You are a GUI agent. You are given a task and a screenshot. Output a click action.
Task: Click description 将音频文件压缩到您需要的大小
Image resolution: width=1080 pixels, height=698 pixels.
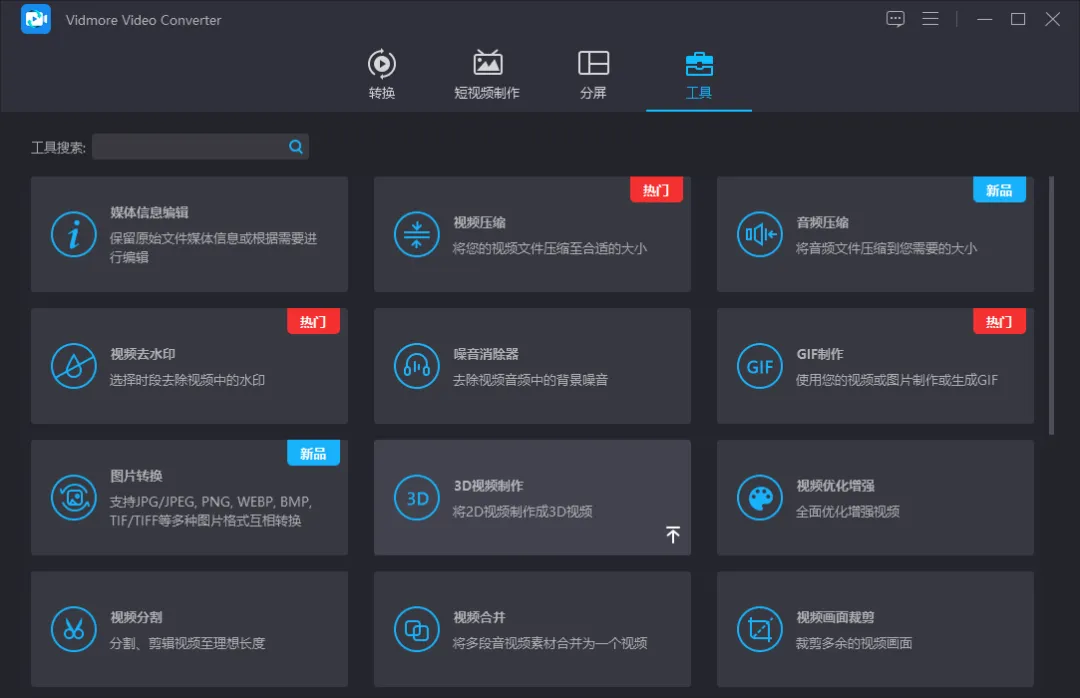[886, 248]
